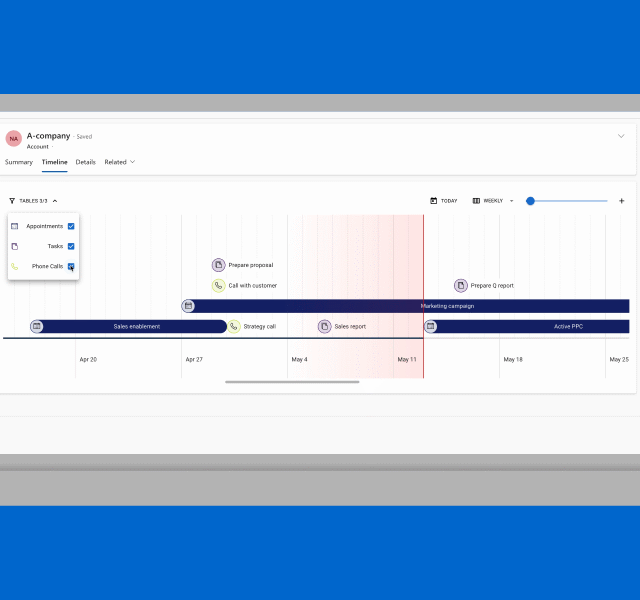Expand the header chevron at top right
Viewport: 640px width, 600px height.
(621, 136)
